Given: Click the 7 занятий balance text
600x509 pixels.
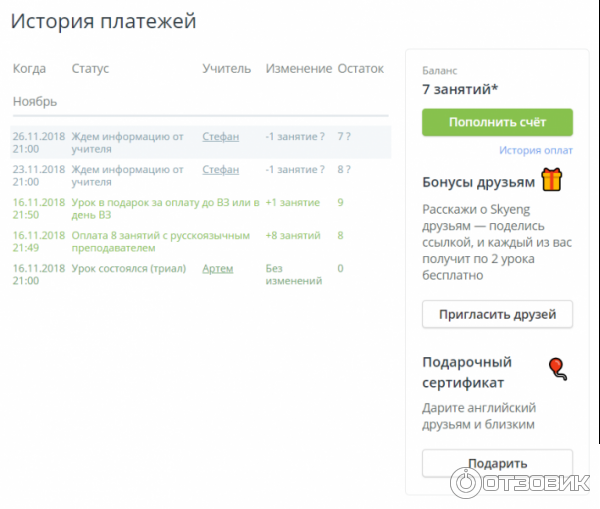Looking at the screenshot, I should point(460,90).
